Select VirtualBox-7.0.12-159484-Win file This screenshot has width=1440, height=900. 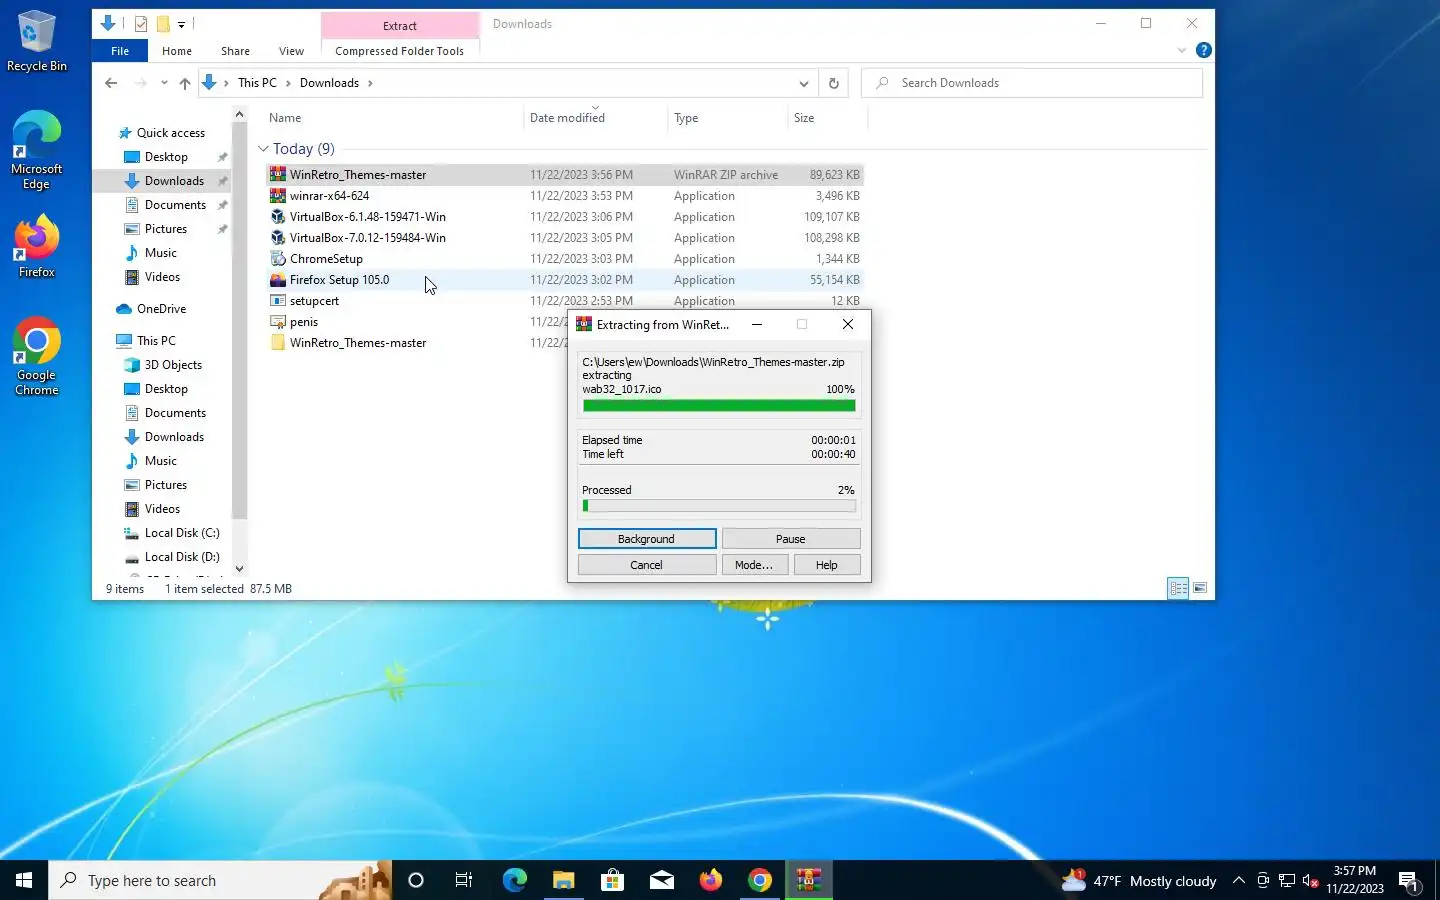pyautogui.click(x=565, y=238)
